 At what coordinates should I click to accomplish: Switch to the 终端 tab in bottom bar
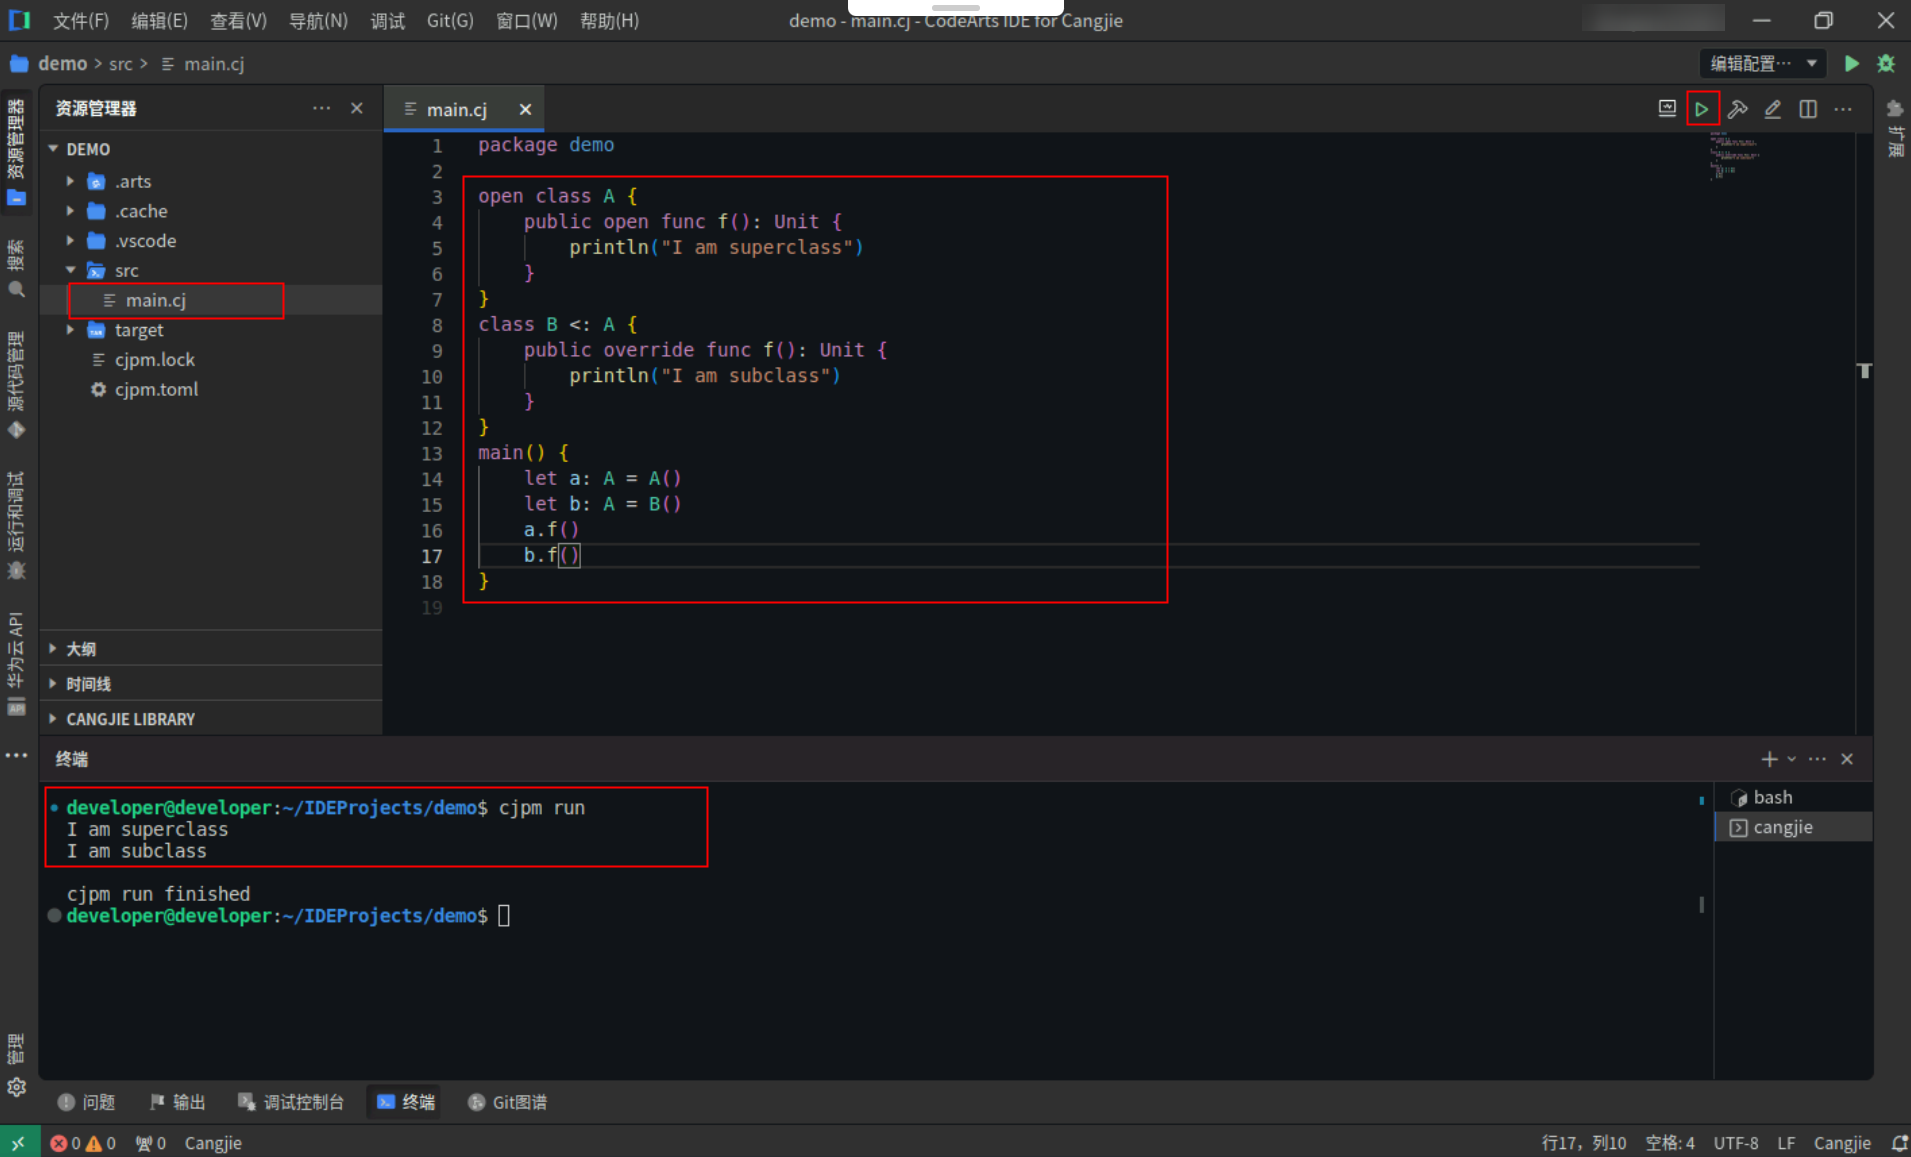pos(406,1102)
